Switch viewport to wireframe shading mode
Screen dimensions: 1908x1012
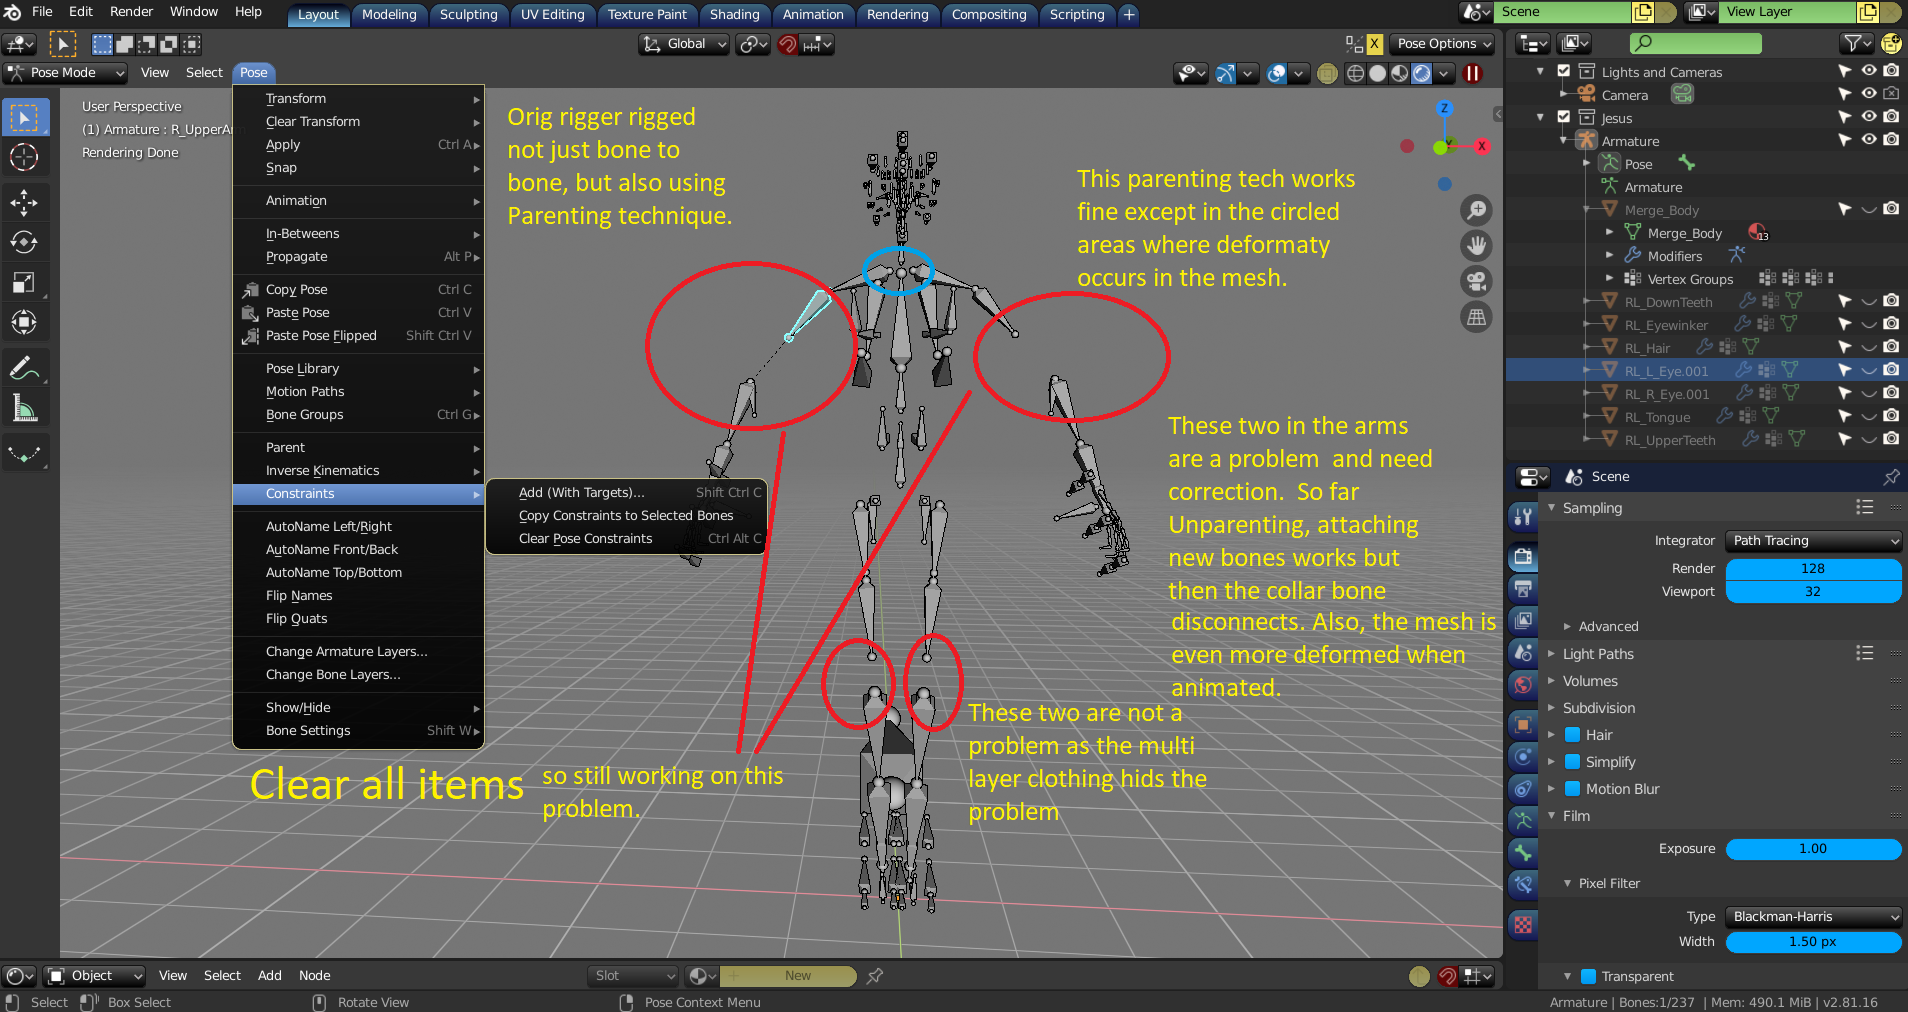click(1356, 73)
